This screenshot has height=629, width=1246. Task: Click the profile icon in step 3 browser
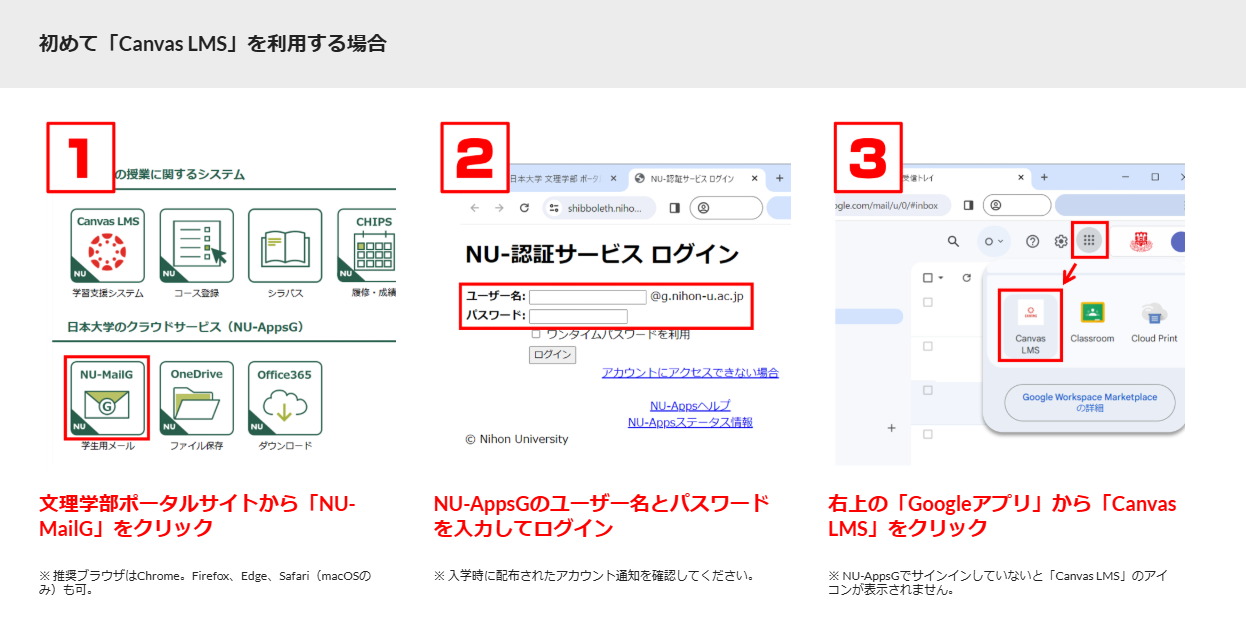(995, 205)
